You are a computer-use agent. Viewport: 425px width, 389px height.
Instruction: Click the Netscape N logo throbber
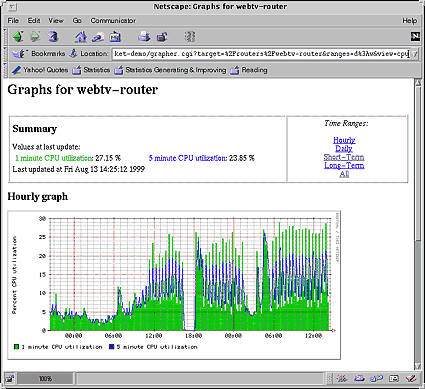(x=415, y=36)
